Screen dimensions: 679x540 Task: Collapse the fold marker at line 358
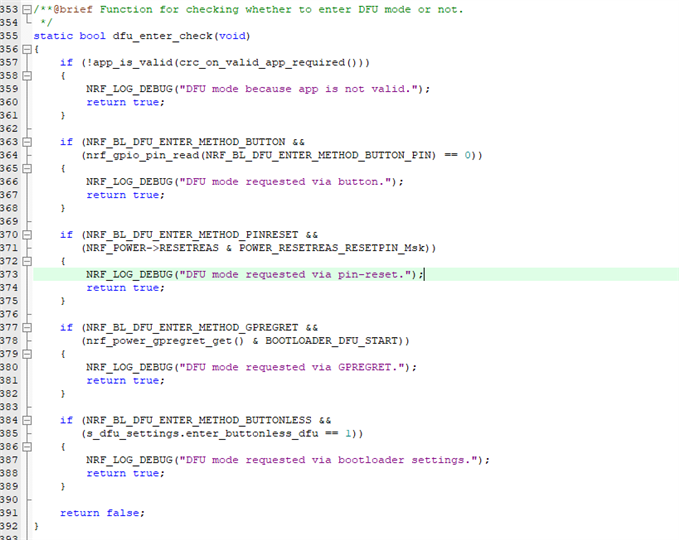click(x=27, y=75)
